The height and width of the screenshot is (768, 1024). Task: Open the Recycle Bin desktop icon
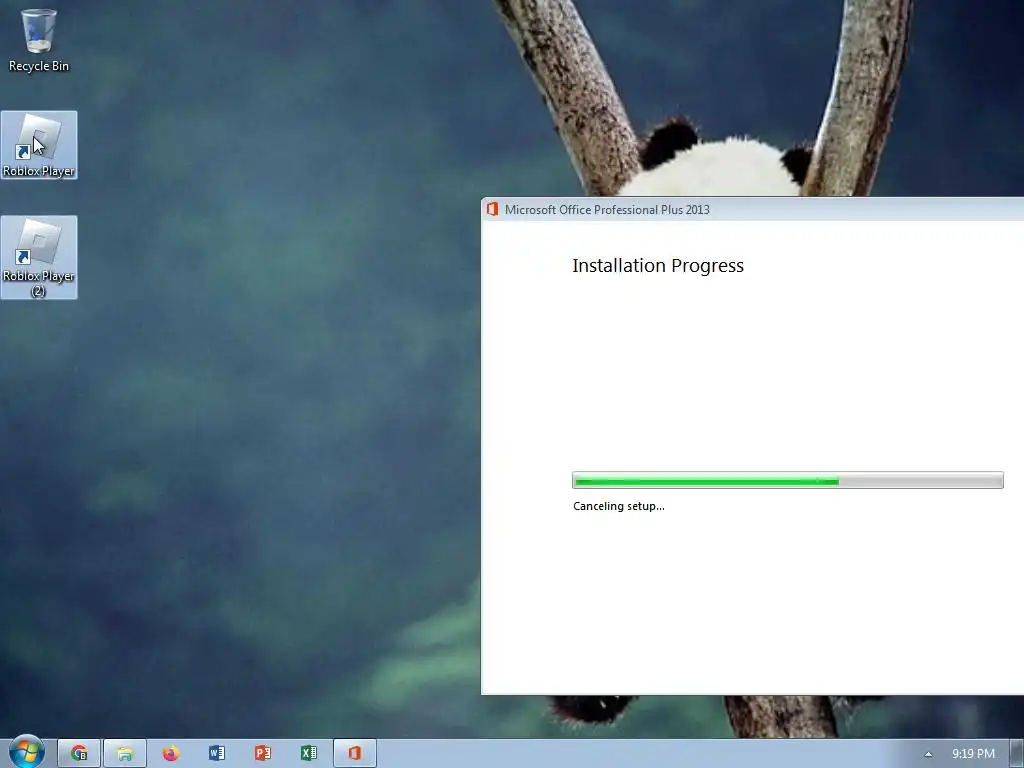coord(39,40)
